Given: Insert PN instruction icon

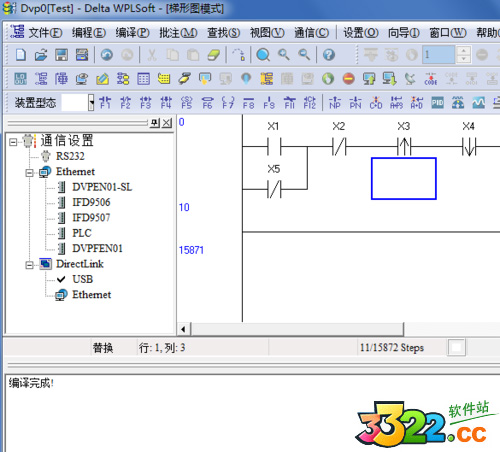Looking at the screenshot, I should [x=355, y=103].
